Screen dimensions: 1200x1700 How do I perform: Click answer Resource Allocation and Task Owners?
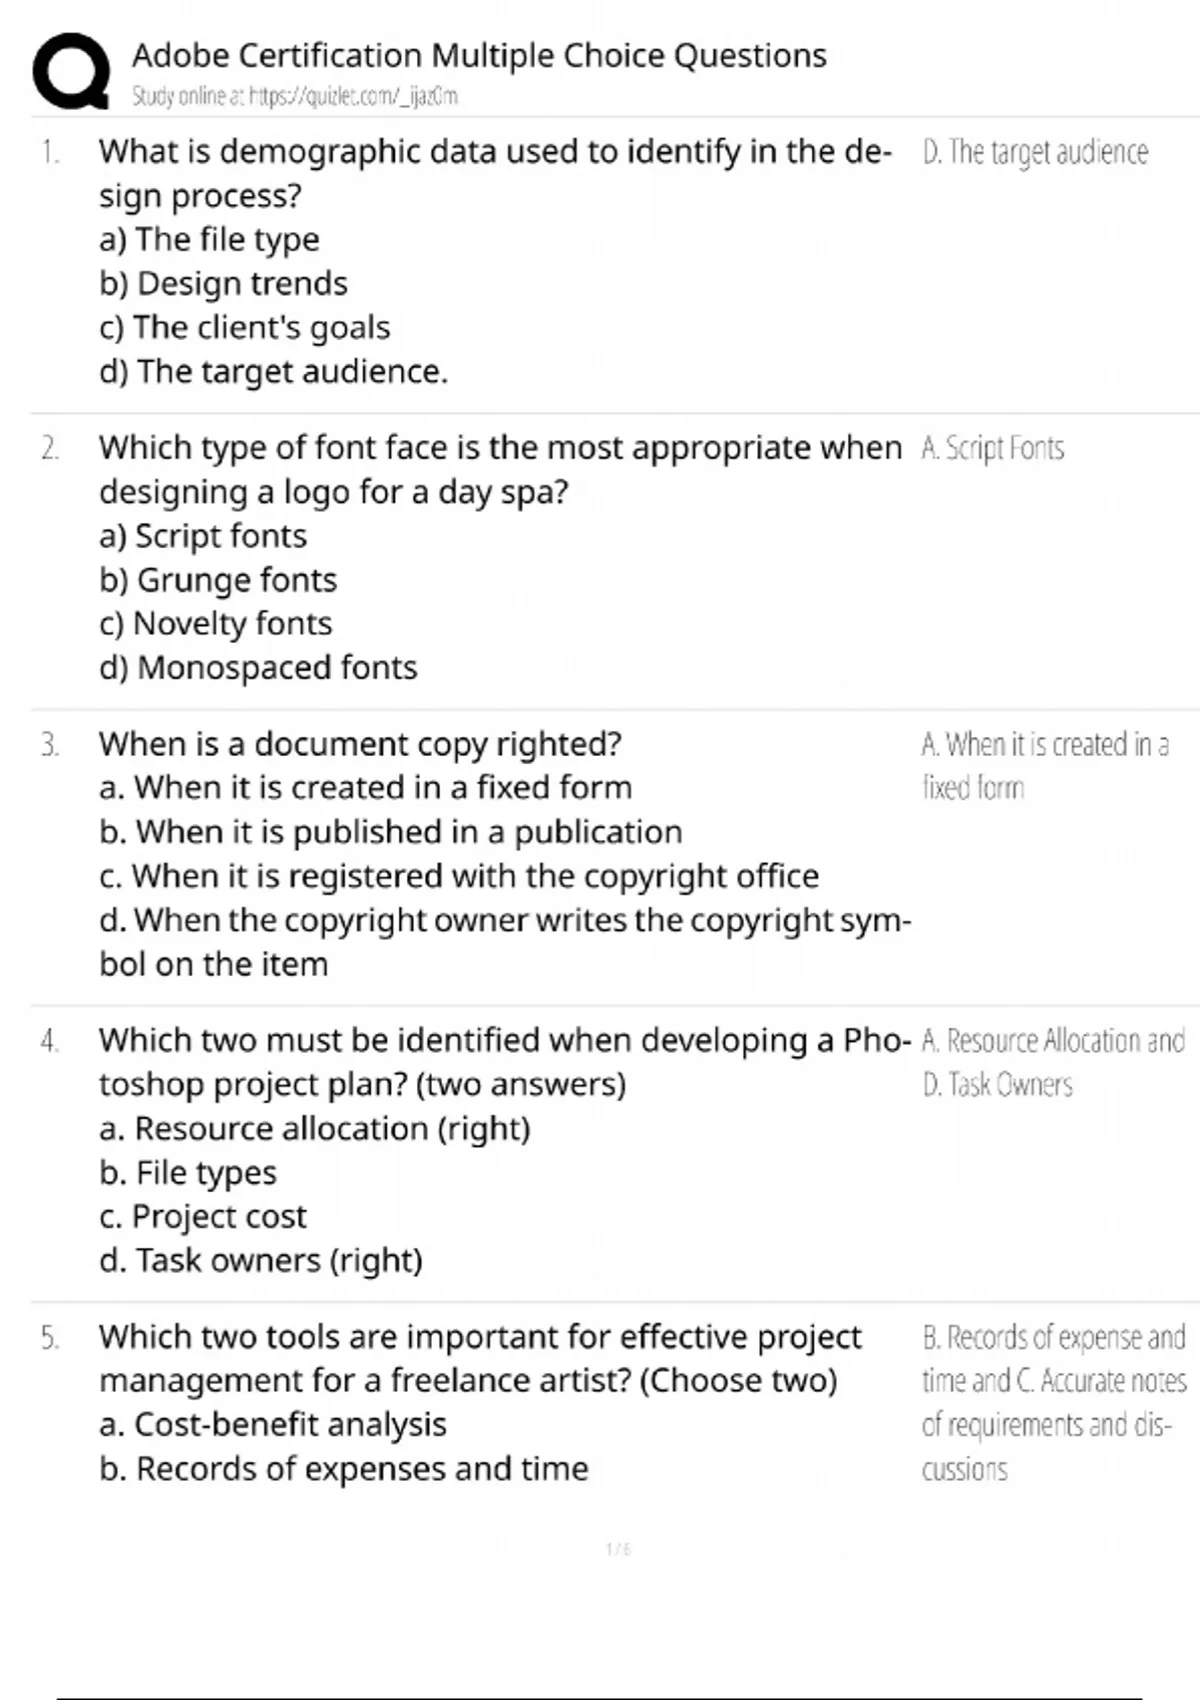1053,1062
